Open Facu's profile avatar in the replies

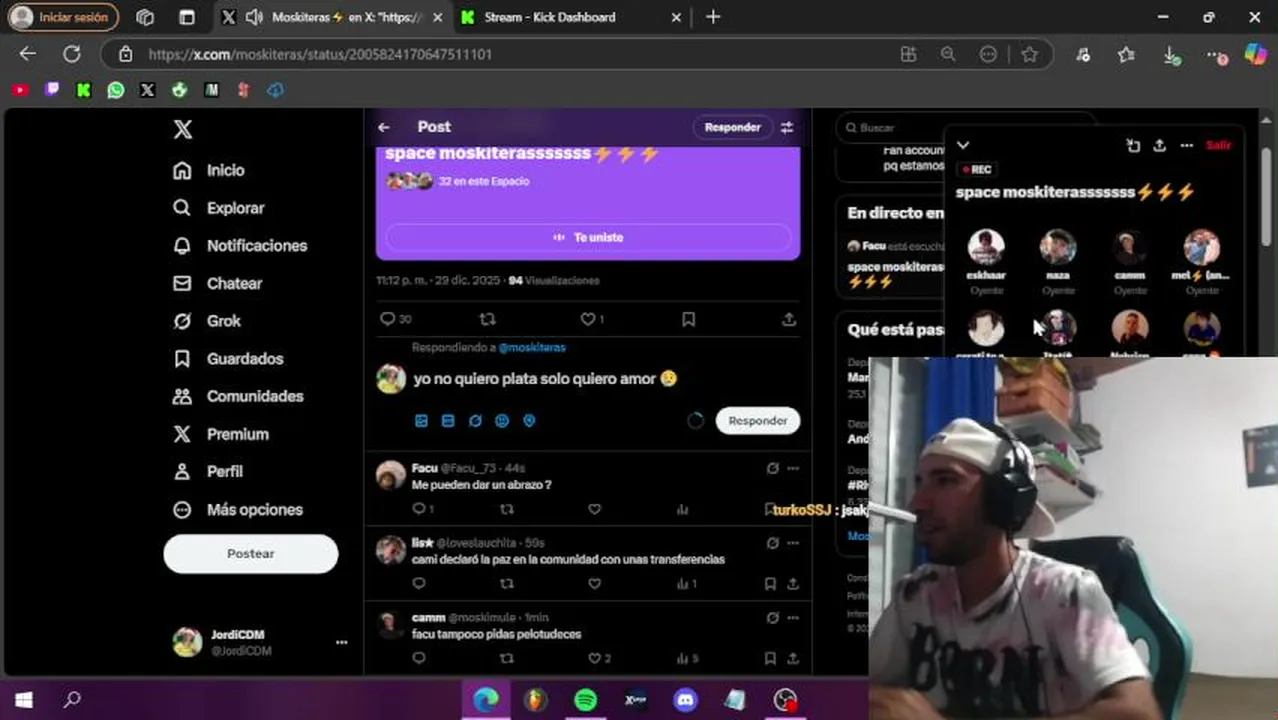coord(391,475)
